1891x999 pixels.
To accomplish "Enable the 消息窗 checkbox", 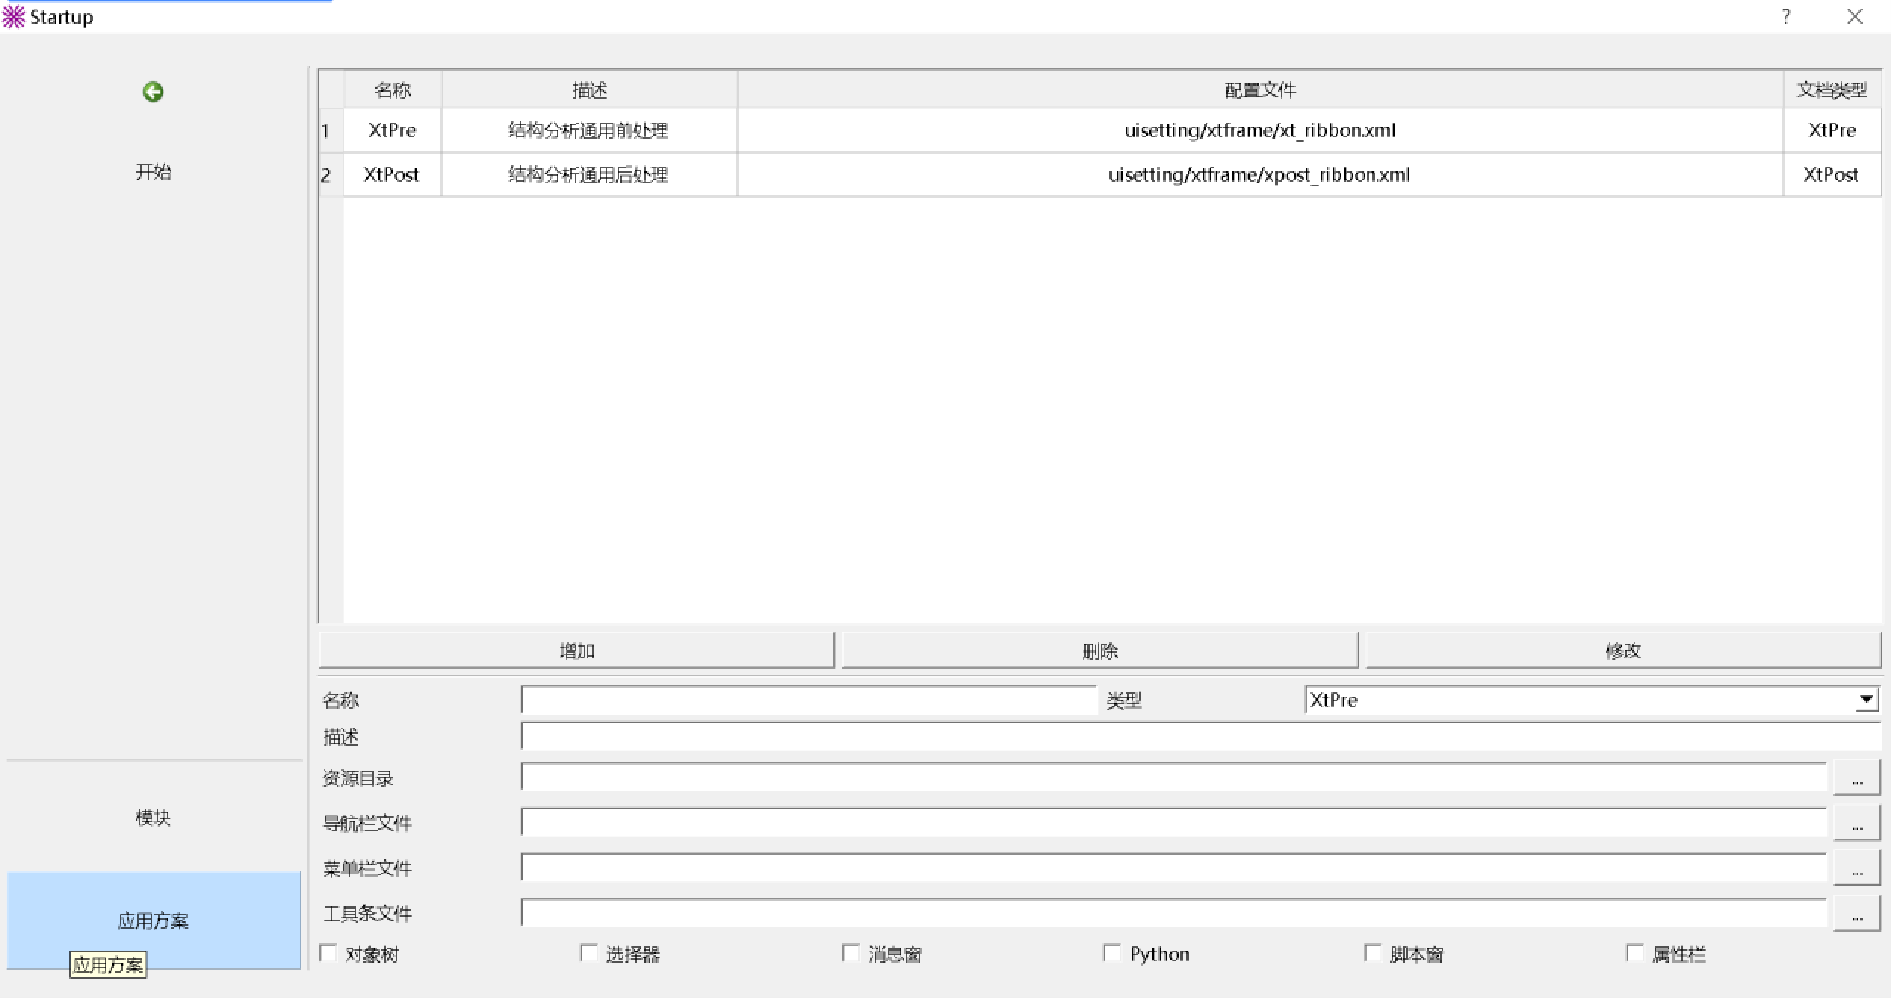I will [851, 953].
